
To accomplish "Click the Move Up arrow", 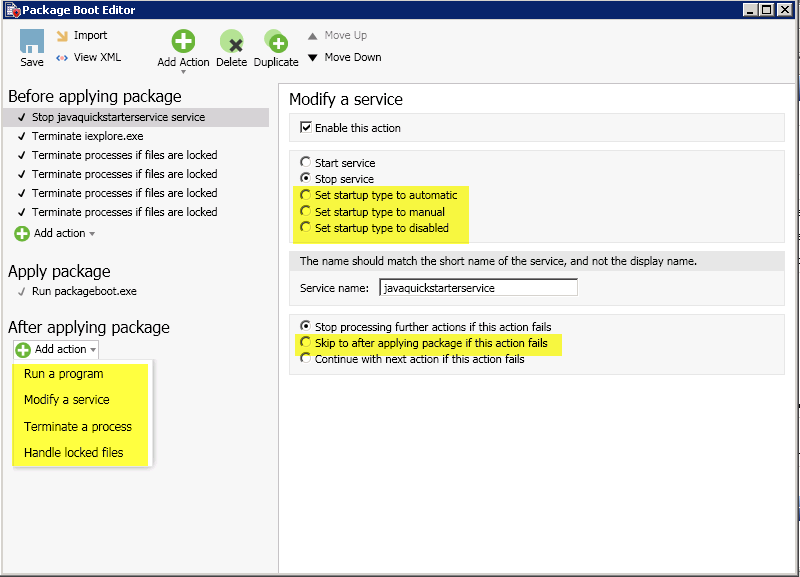I will [313, 36].
